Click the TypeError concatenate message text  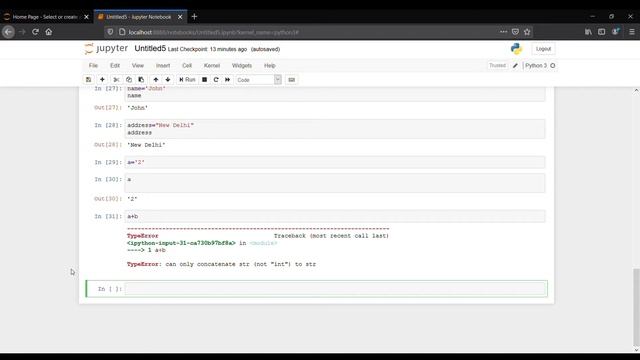click(221, 264)
